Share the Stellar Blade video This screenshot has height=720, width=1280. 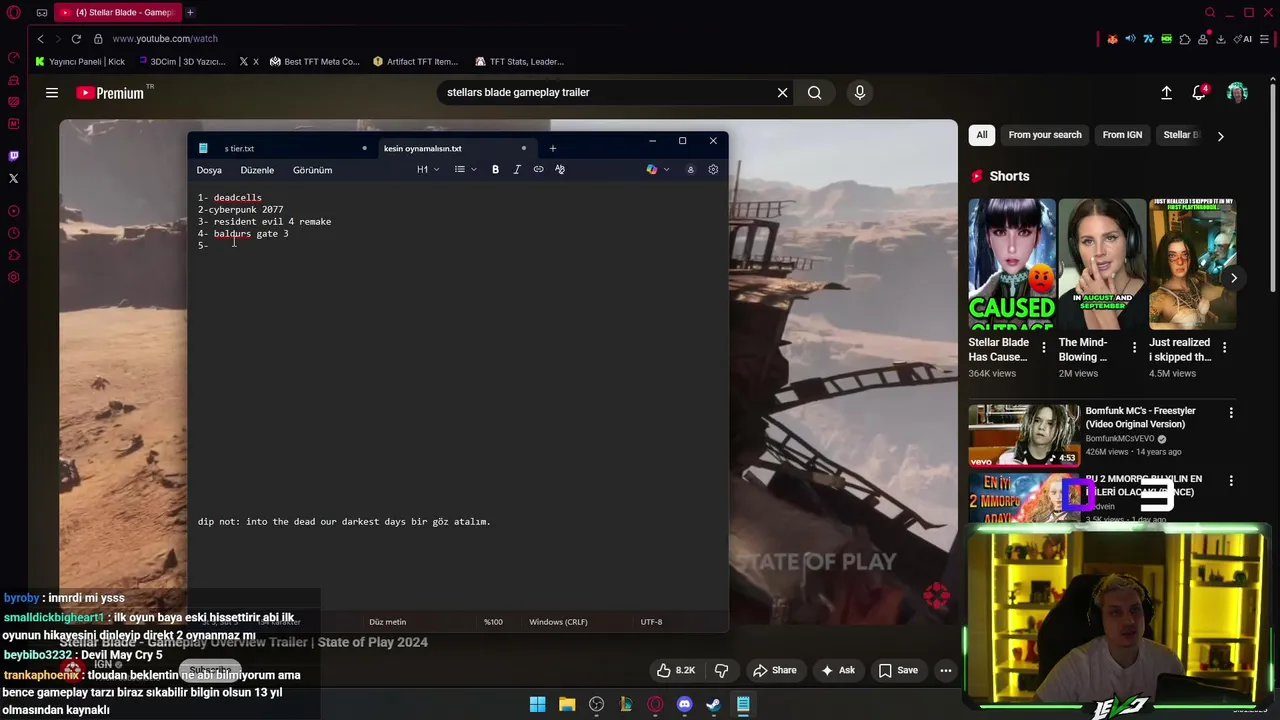coord(775,670)
